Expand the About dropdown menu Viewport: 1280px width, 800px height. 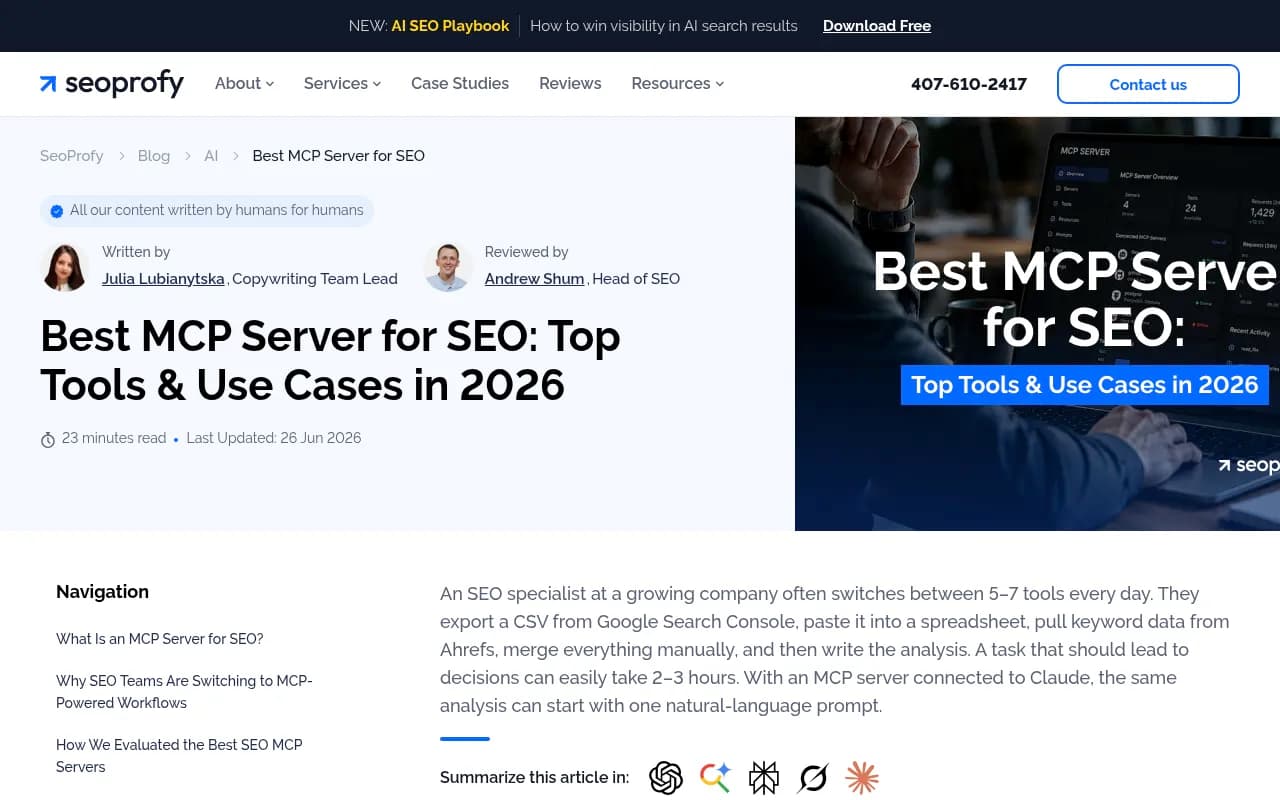coord(244,84)
